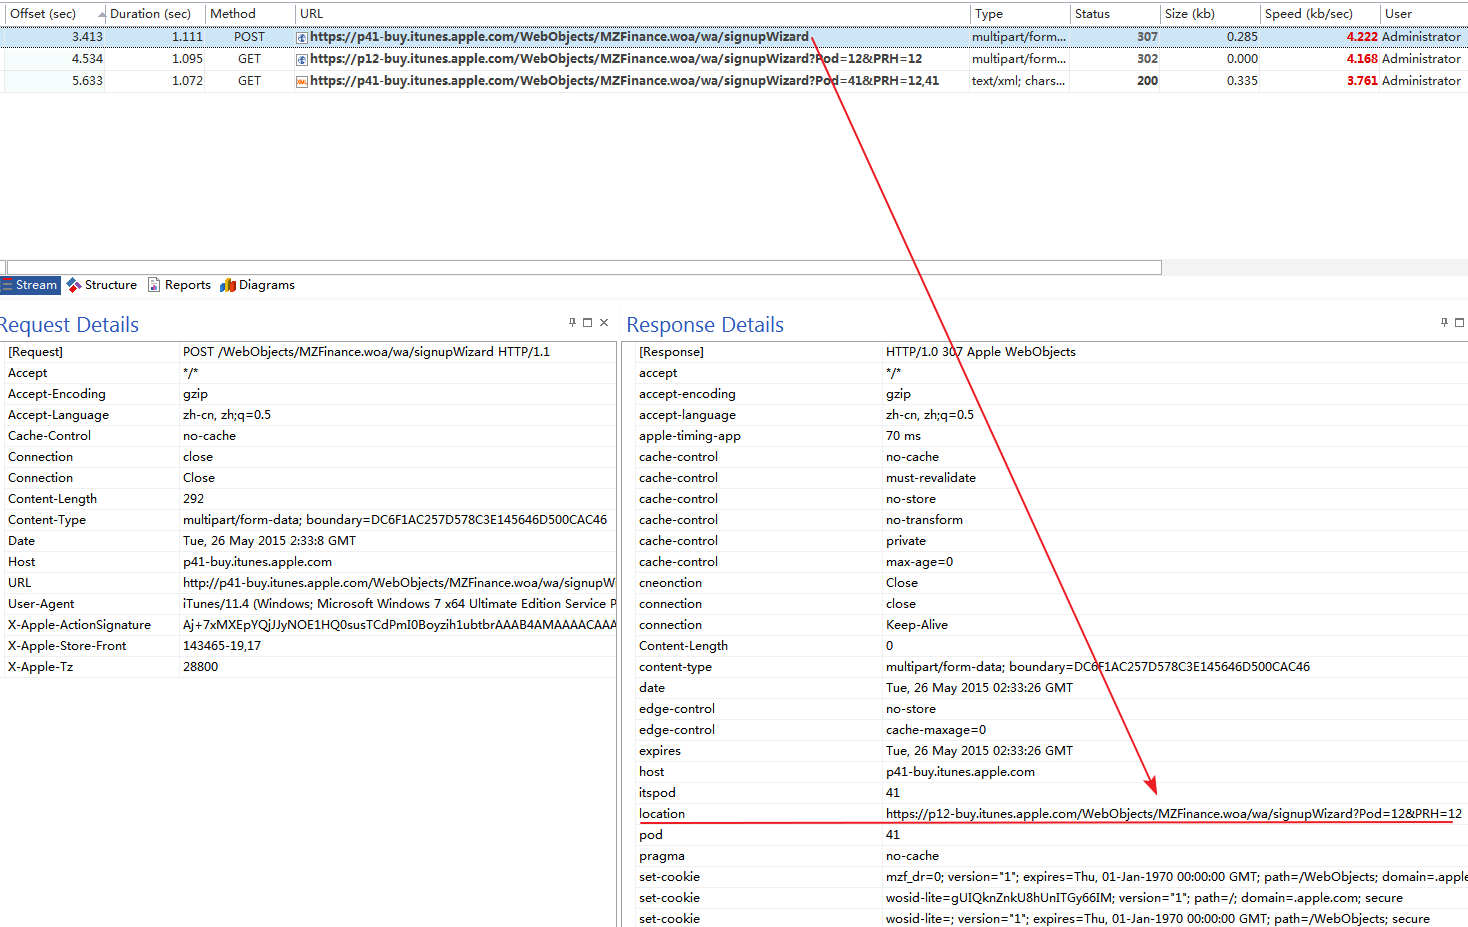Sort requests by Status column
The height and width of the screenshot is (927, 1468).
pos(1092,14)
